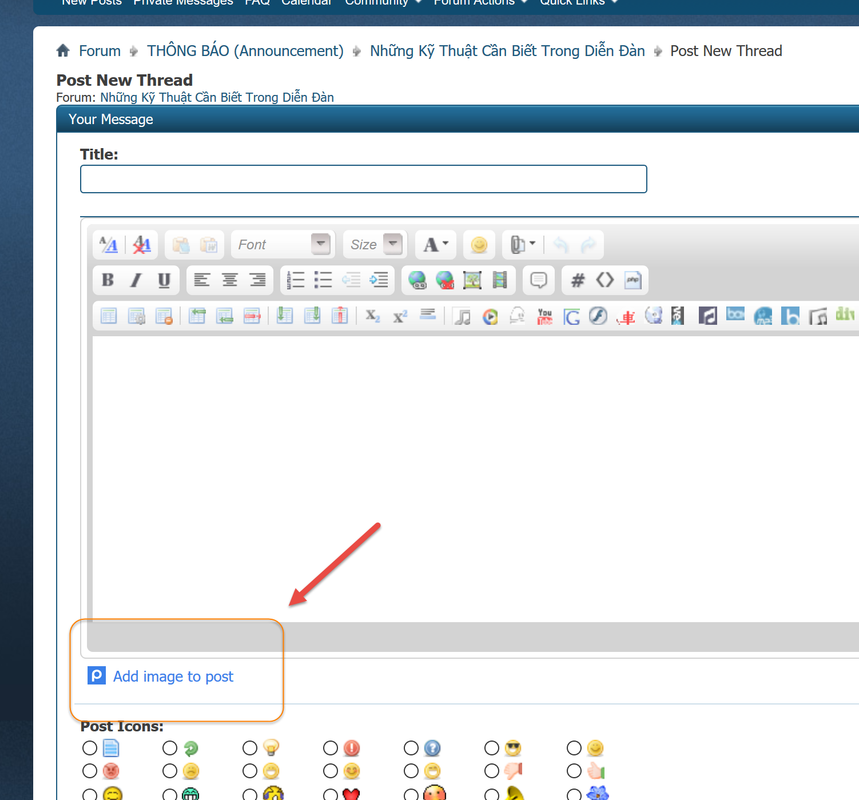Expand the Community menu
Viewport: 859px width, 800px height.
(x=383, y=2)
